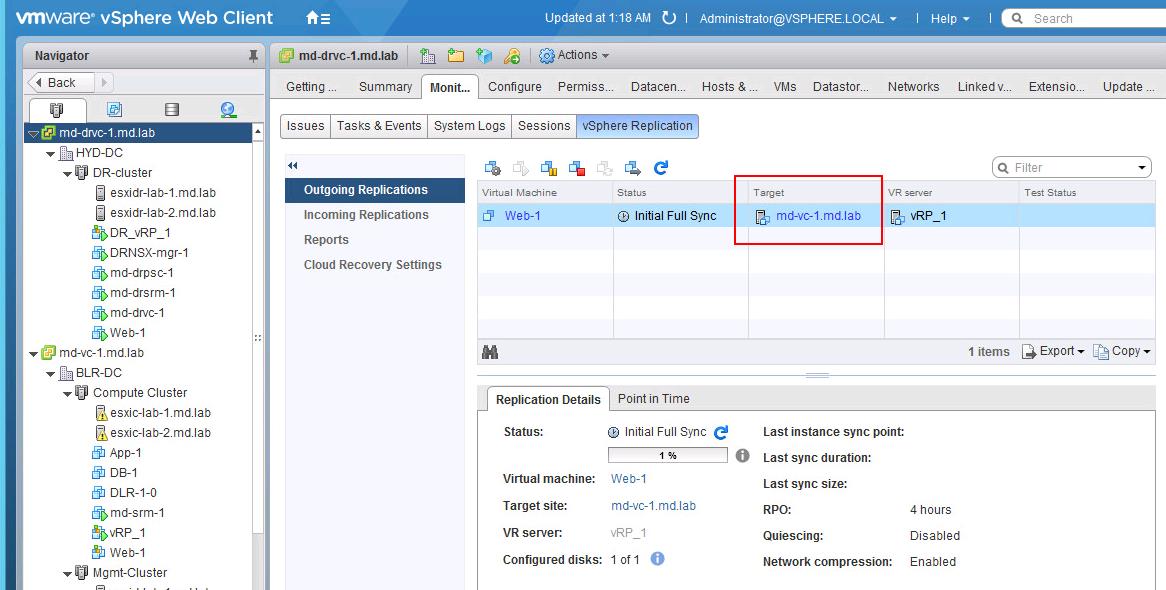
Task: Click the stop replication toolbar icon
Action: (x=577, y=168)
